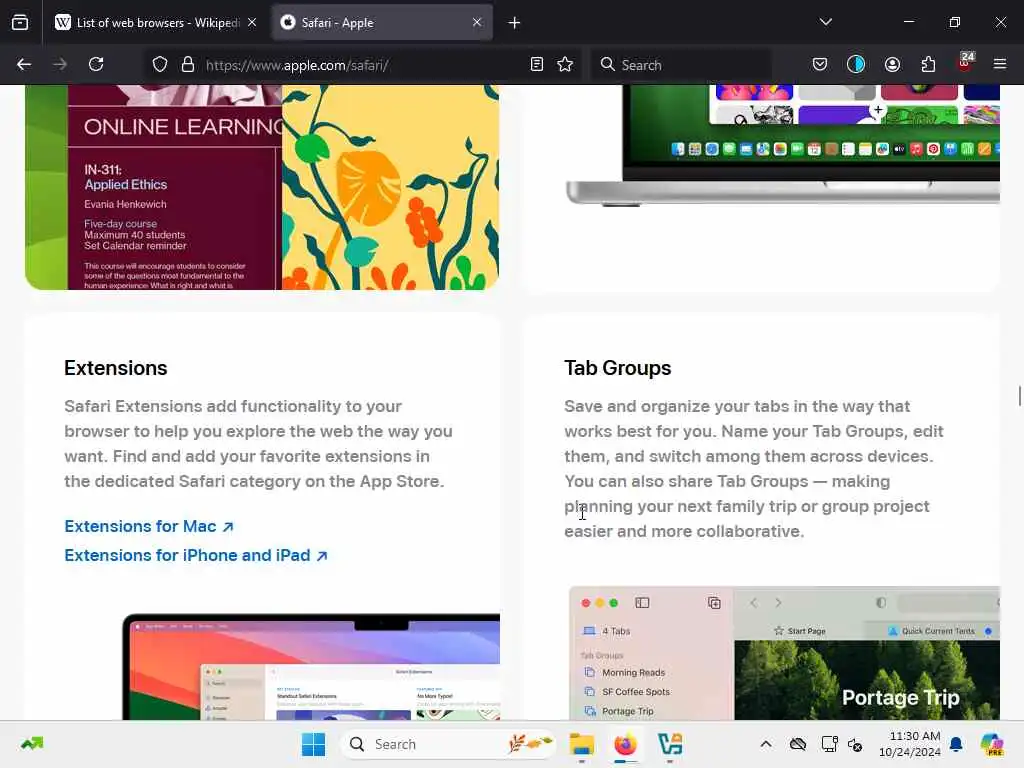The height and width of the screenshot is (768, 1024).
Task: Click the cloud sync tray icon
Action: point(797,744)
